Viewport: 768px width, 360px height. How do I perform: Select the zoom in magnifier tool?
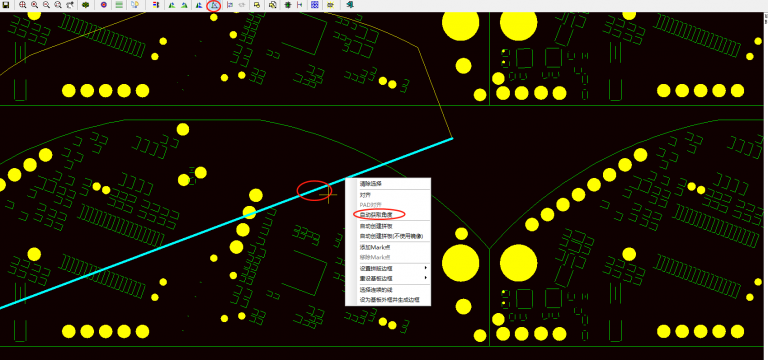point(34,5)
